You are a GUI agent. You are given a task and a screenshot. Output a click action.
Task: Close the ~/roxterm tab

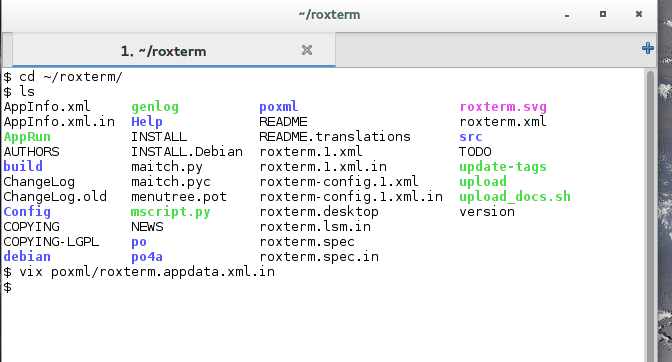click(x=307, y=51)
